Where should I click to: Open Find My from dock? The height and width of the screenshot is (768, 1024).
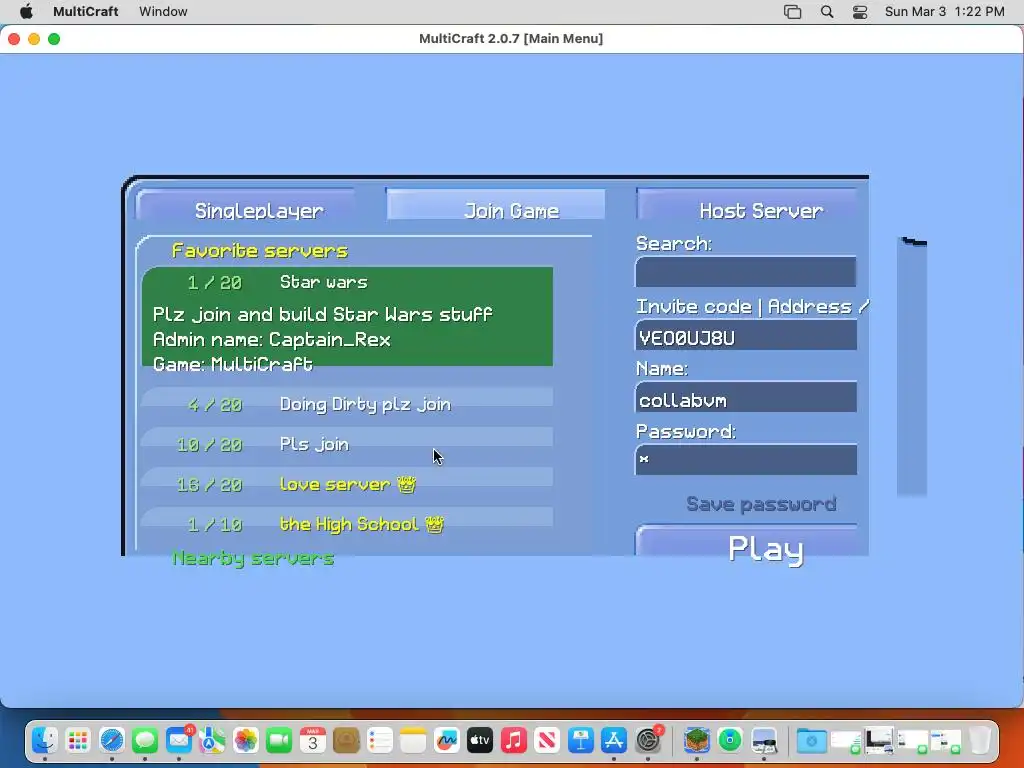click(x=730, y=740)
